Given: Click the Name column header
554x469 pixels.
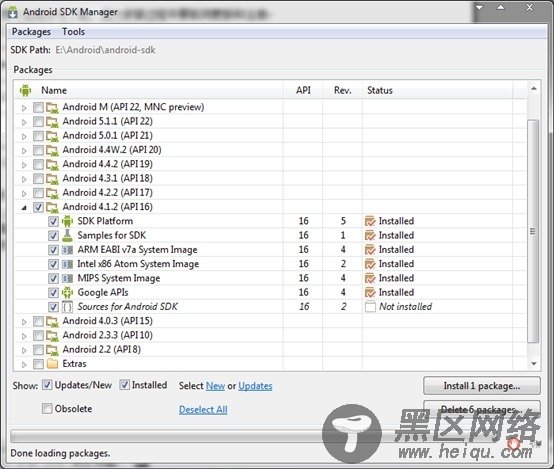Looking at the screenshot, I should pos(149,90).
